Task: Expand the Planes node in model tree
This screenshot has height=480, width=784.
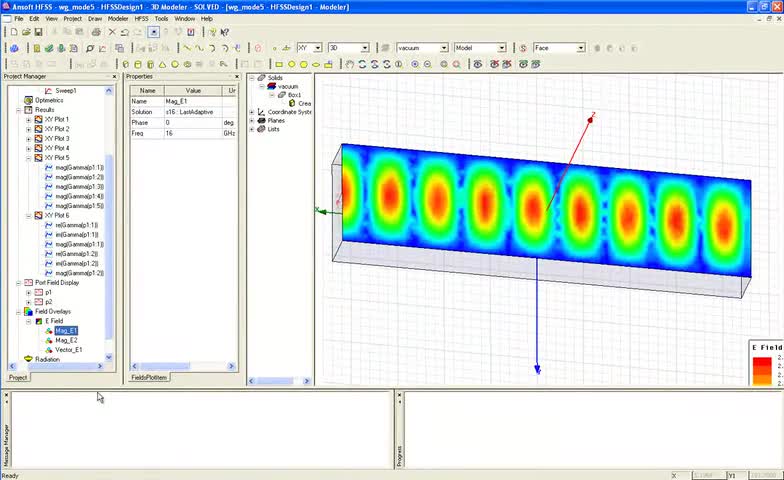Action: 252,120
